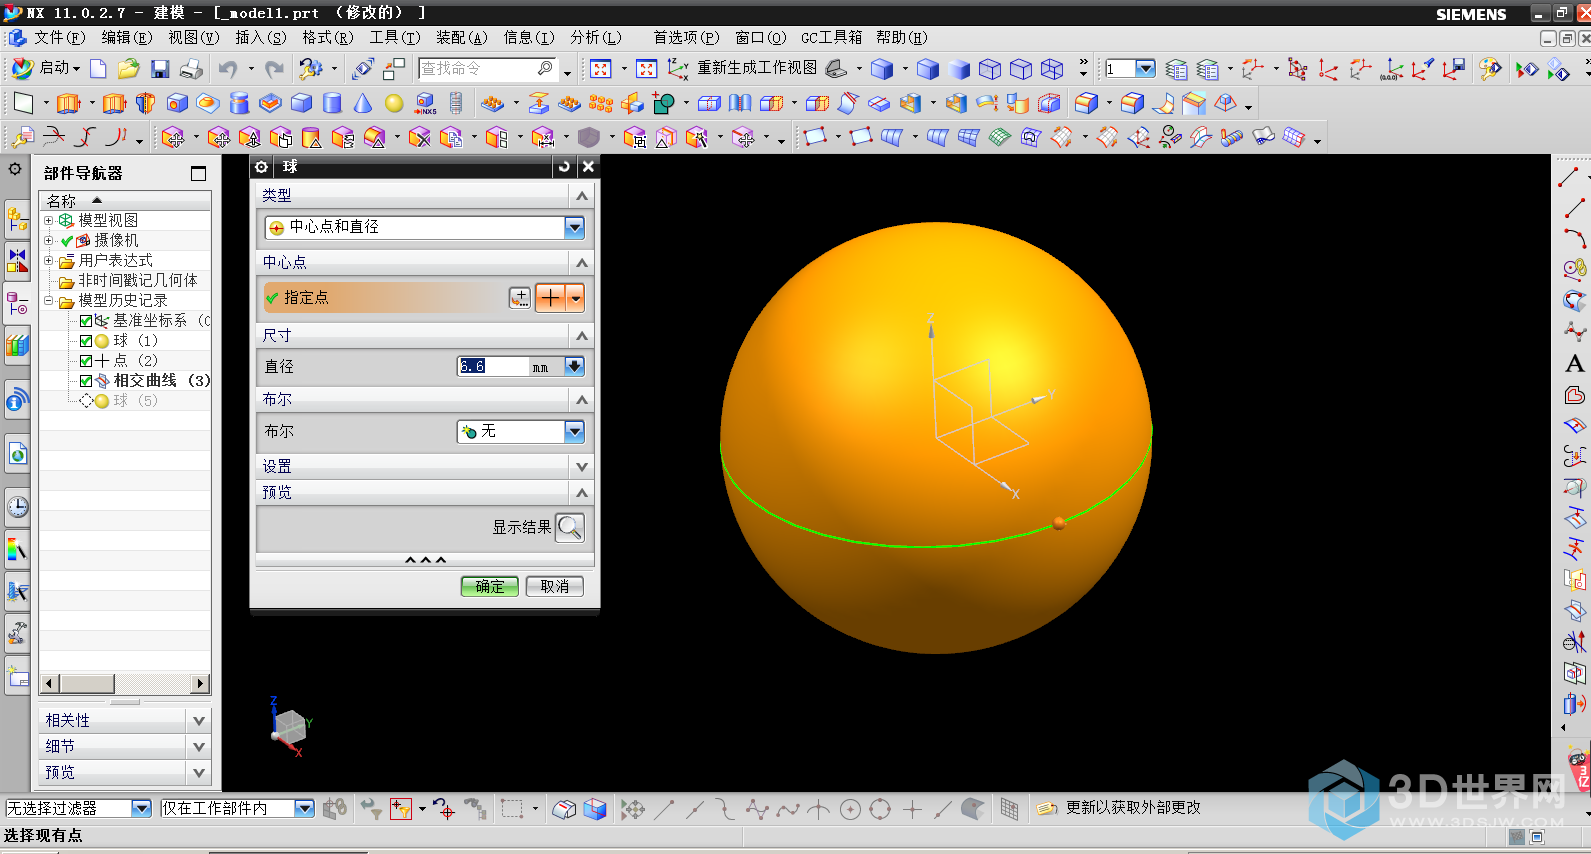Open the 分析(L) menu
1591x854 pixels.
point(596,38)
